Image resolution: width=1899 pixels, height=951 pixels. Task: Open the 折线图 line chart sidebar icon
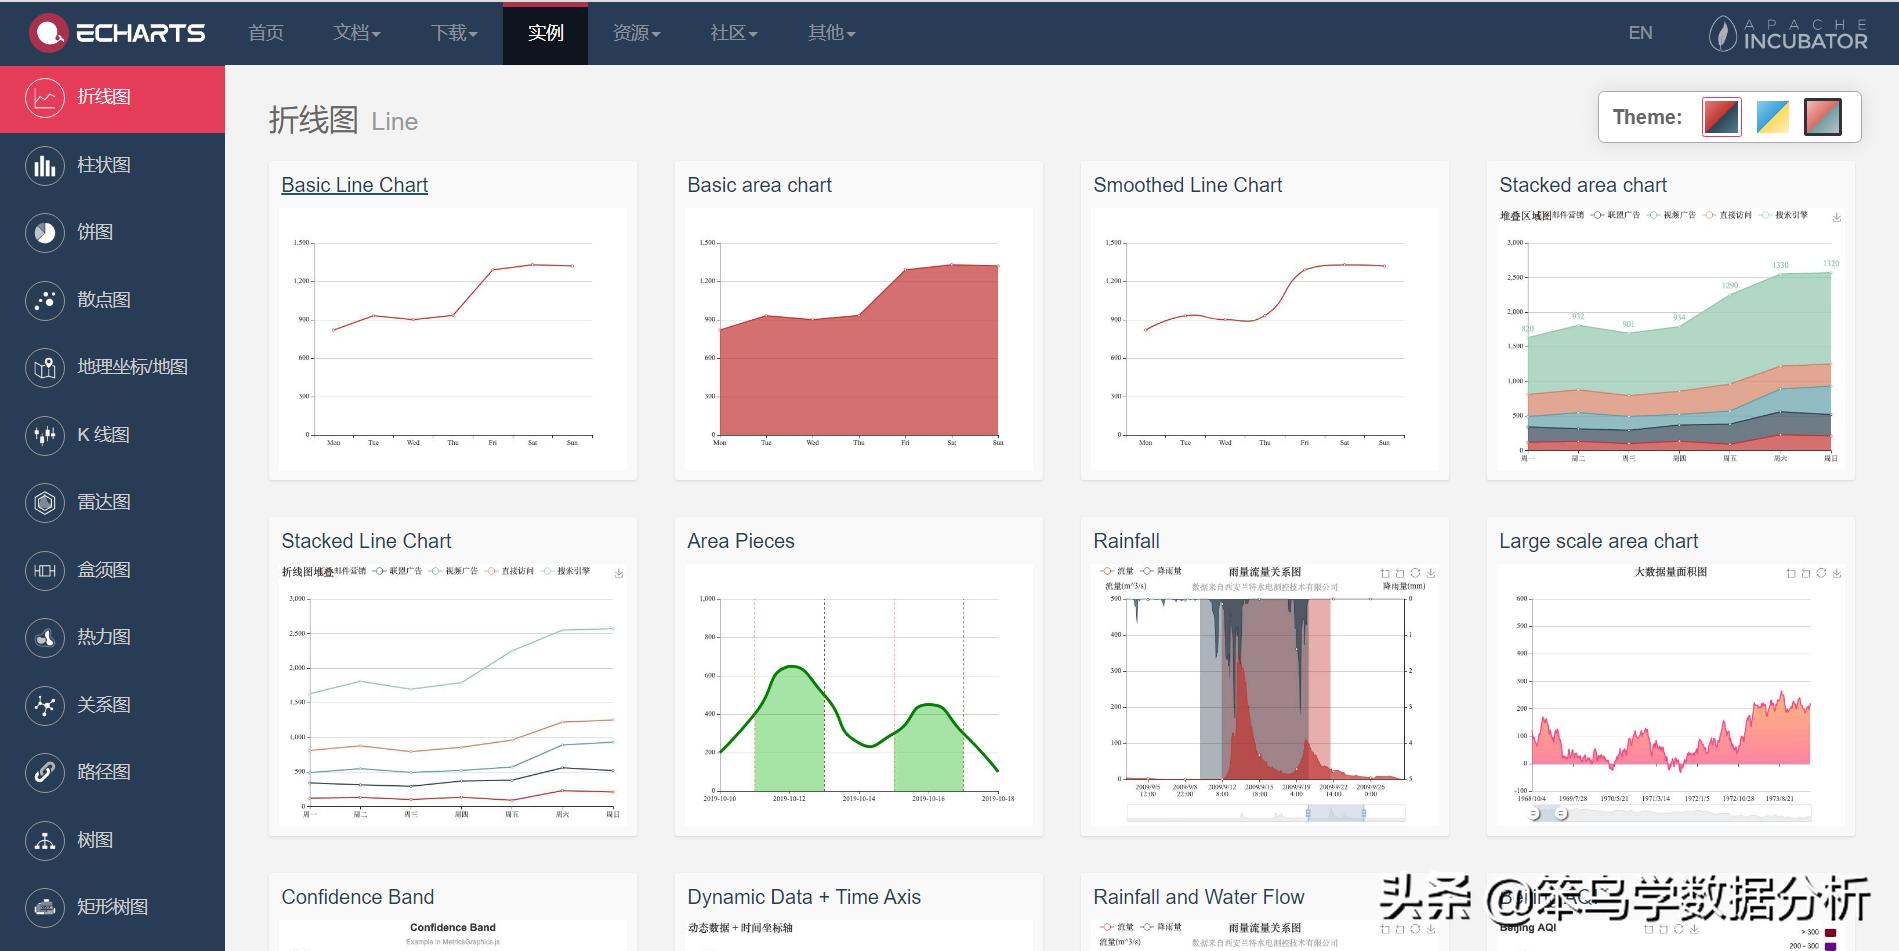point(45,98)
